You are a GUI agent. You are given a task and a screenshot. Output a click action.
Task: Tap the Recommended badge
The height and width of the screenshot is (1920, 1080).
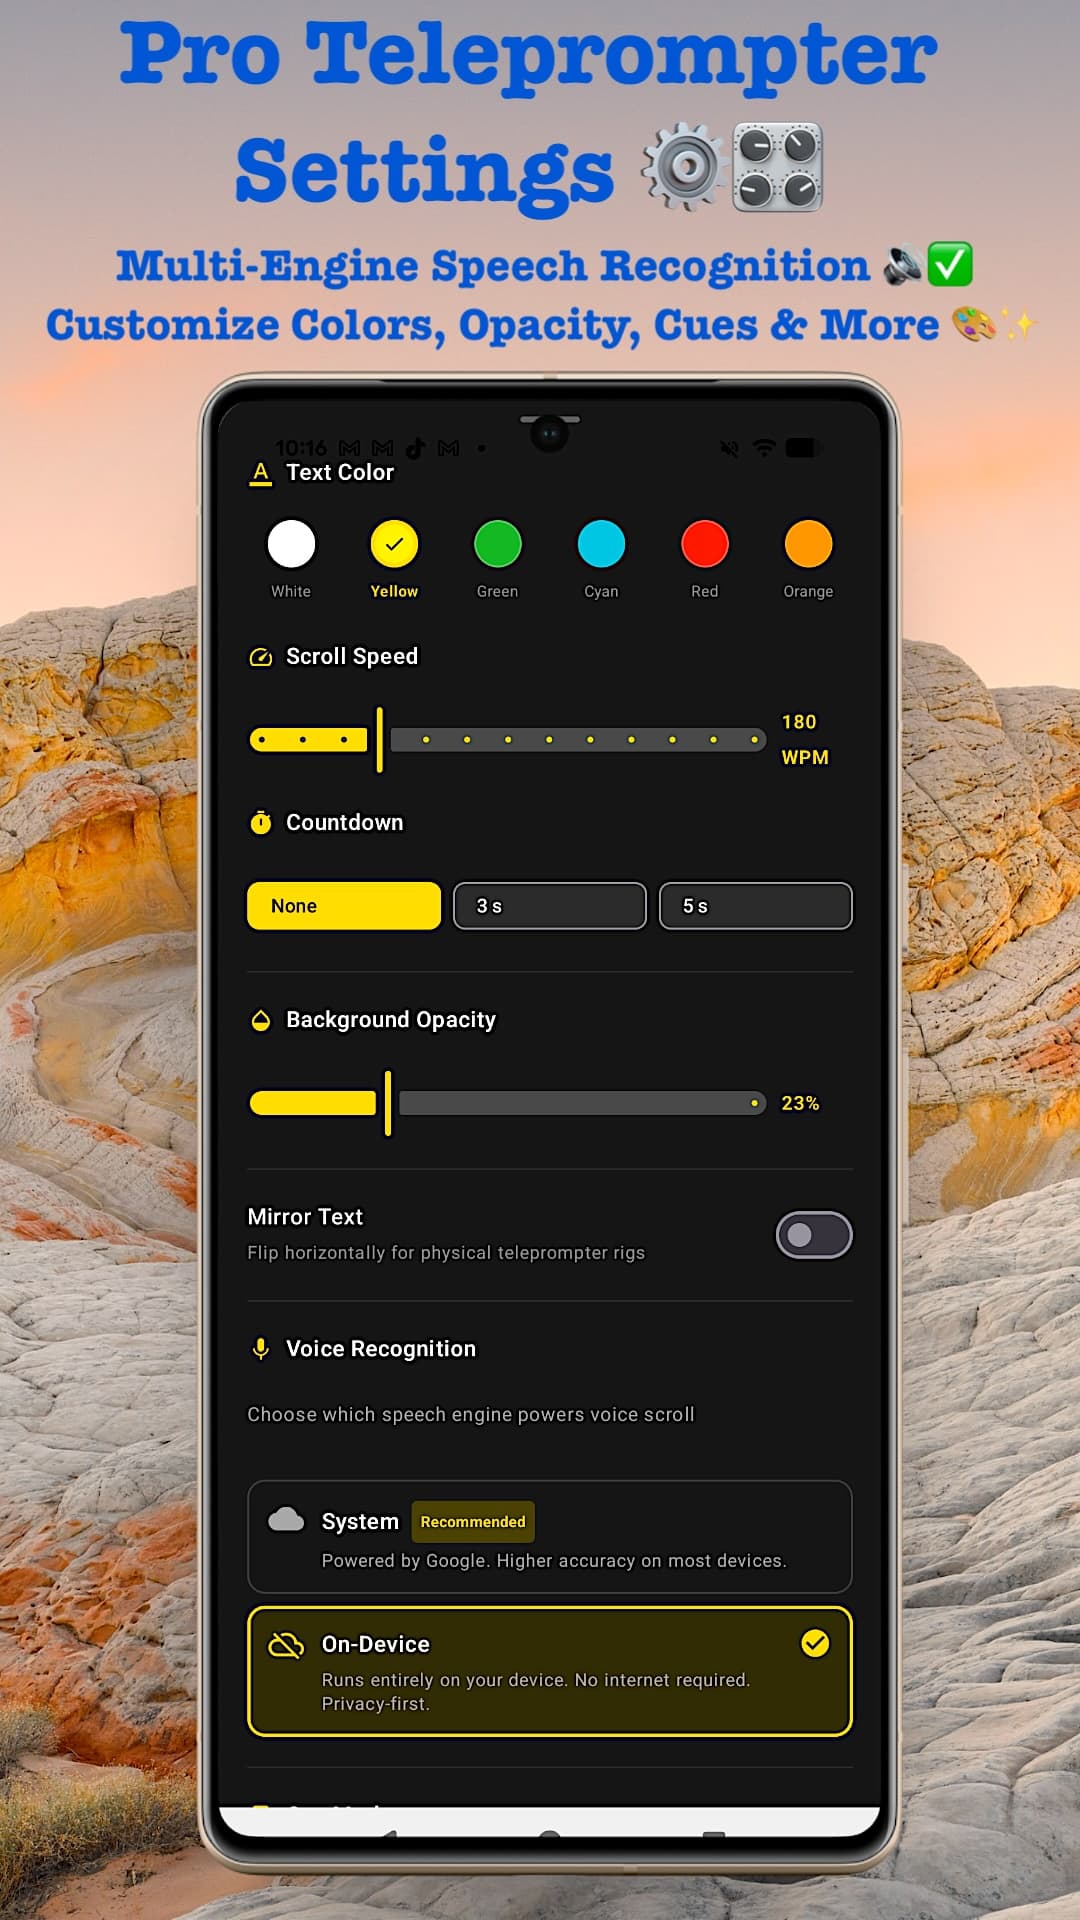[473, 1522]
